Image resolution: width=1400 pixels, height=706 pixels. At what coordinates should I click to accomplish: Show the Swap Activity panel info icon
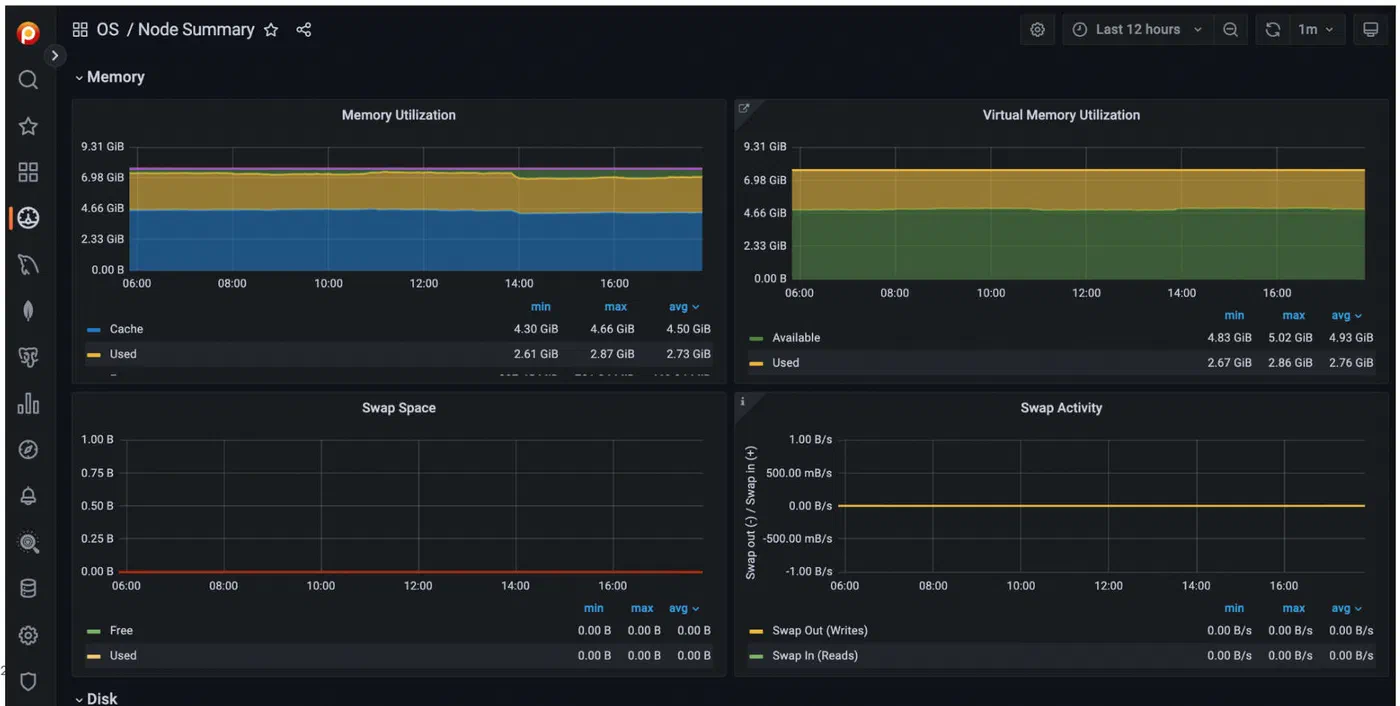point(742,401)
